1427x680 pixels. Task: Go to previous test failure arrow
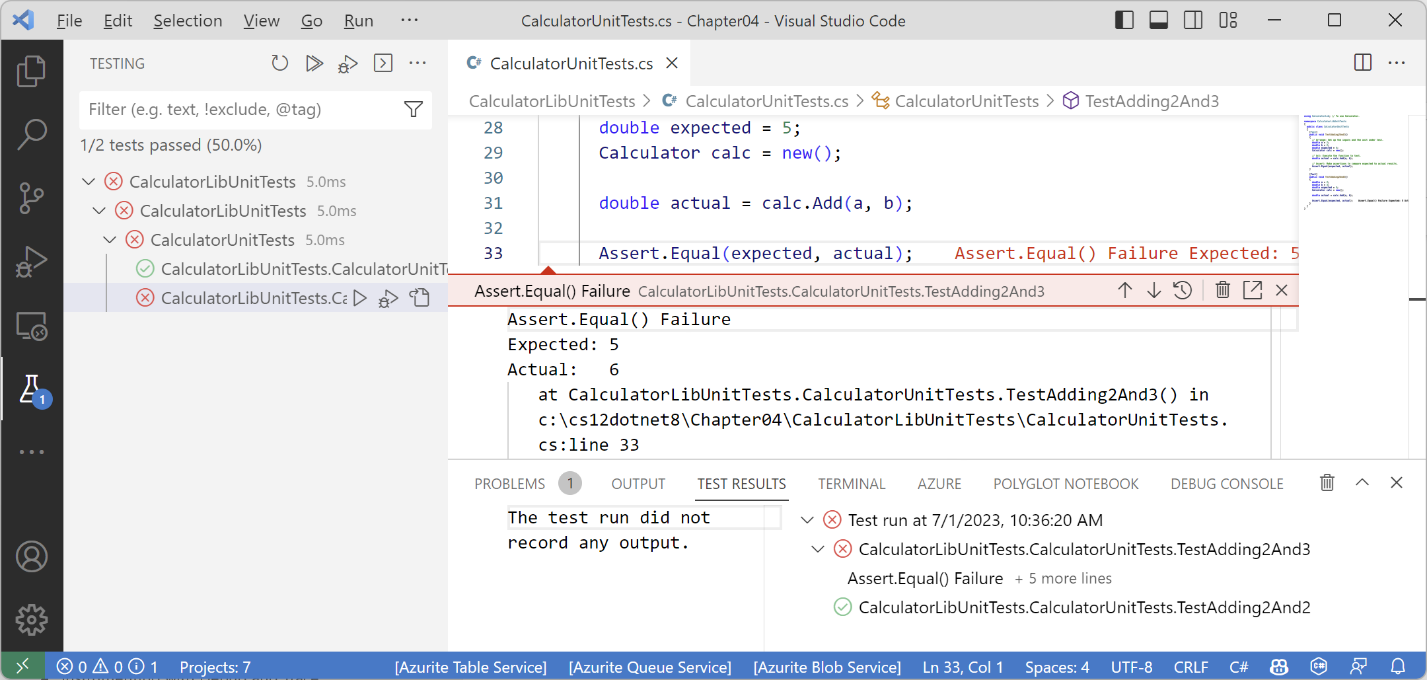point(1125,291)
